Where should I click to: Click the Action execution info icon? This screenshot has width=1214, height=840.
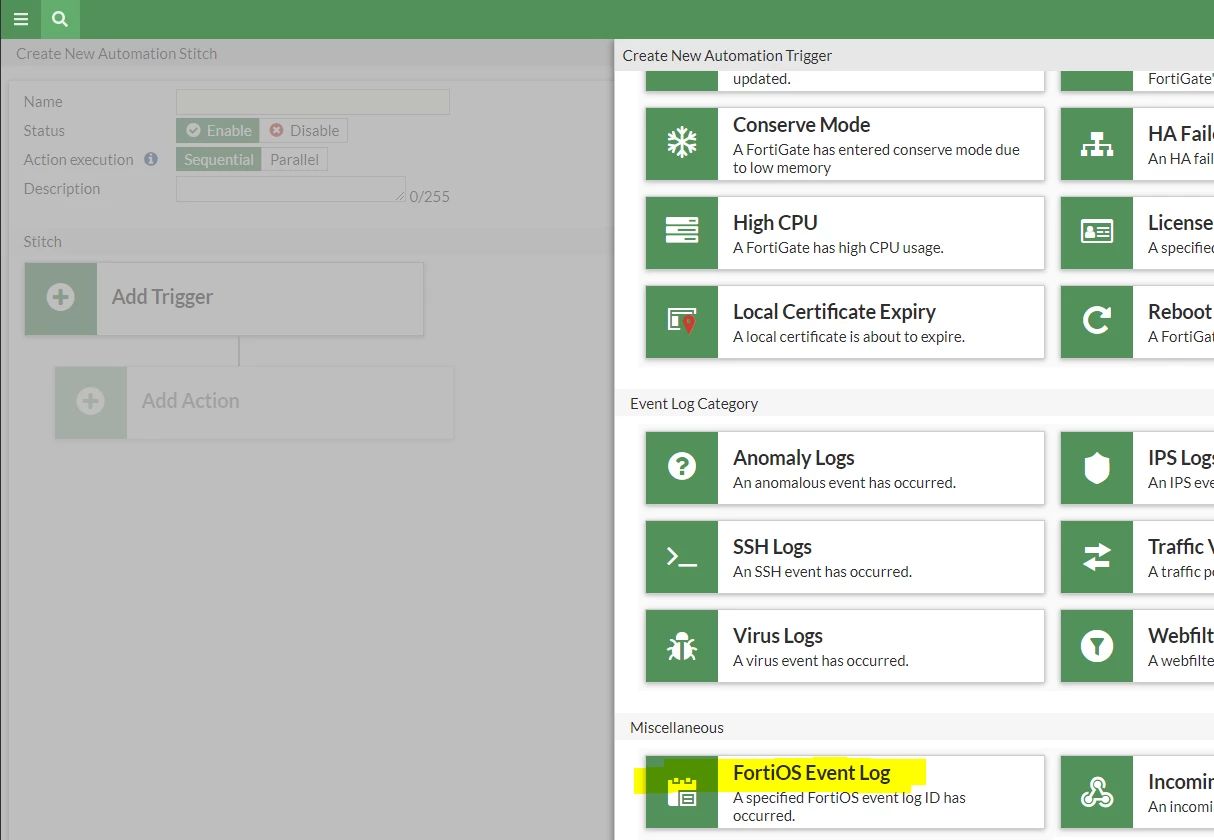tap(151, 159)
